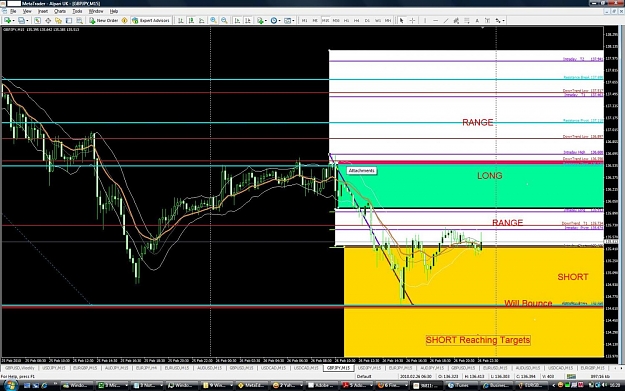Image resolution: width=625 pixels, height=391 pixels.
Task: Open the Templates icon
Action: point(287,20)
